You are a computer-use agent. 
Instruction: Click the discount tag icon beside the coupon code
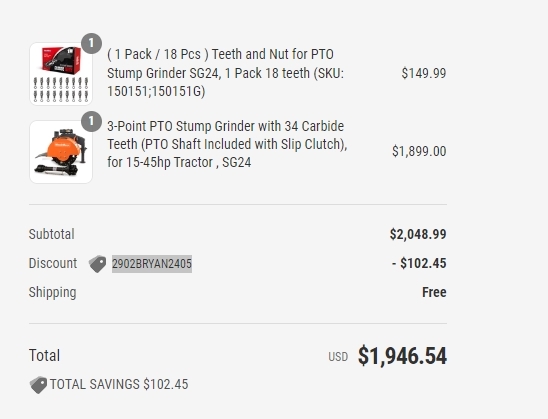pos(98,264)
